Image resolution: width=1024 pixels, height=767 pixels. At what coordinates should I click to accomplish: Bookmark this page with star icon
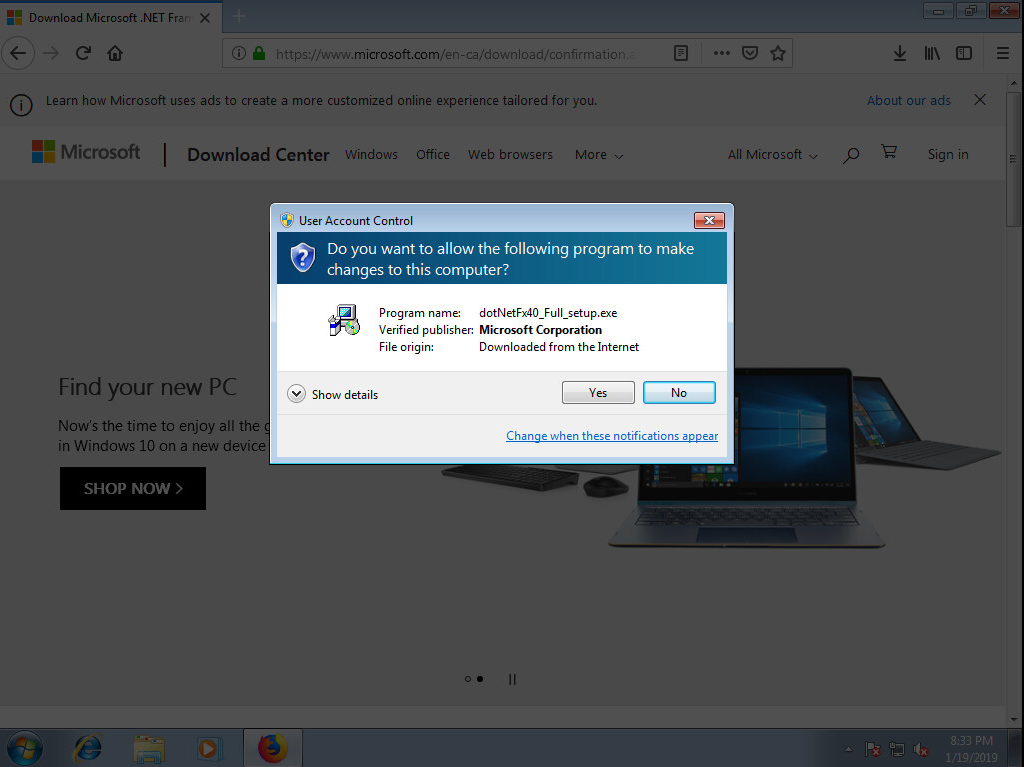(777, 54)
